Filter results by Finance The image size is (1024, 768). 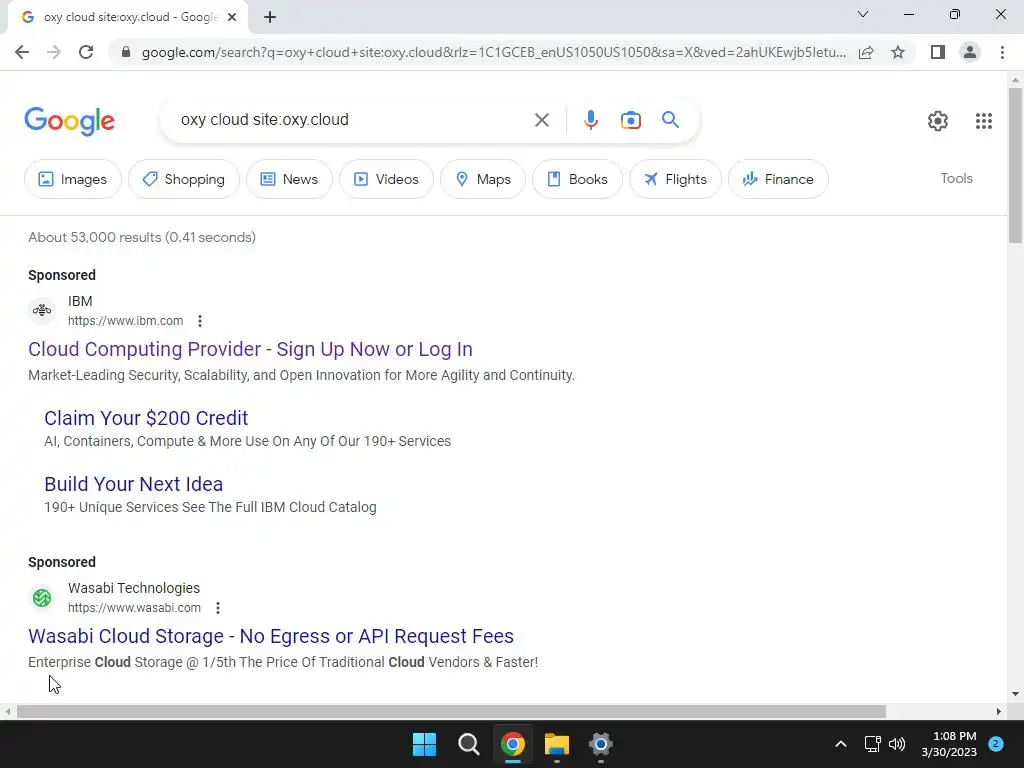point(778,179)
